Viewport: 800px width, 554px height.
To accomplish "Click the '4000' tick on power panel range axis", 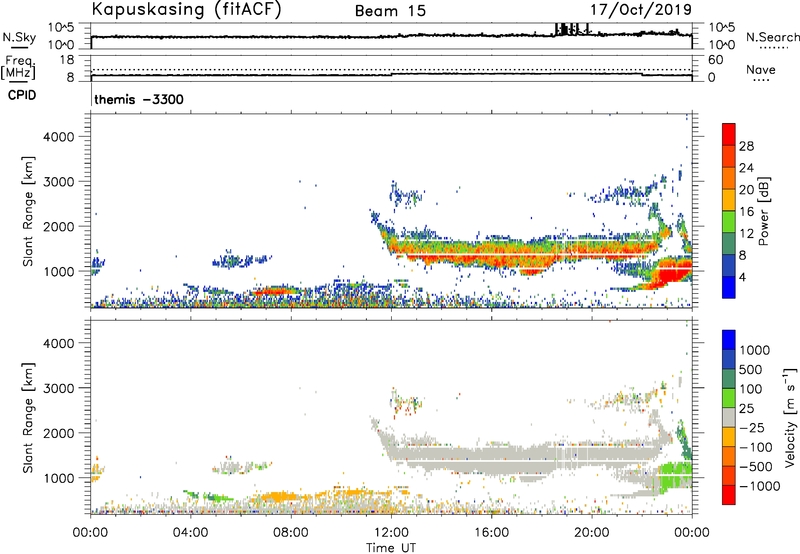I will tap(58, 137).
